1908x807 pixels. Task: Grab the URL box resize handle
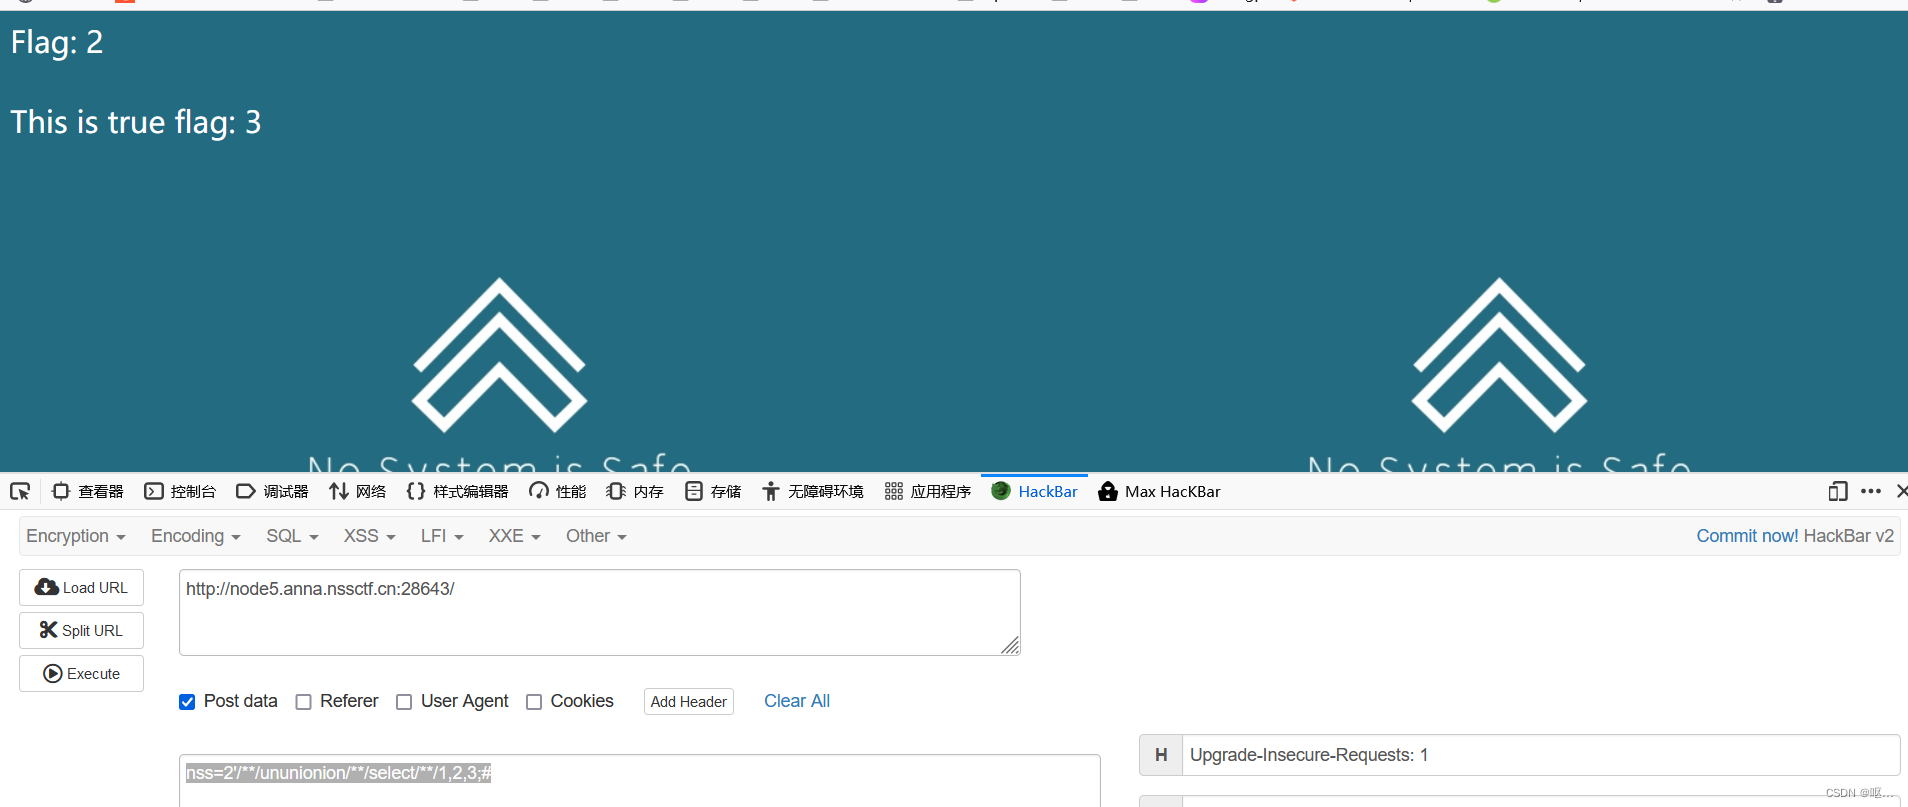1010,646
